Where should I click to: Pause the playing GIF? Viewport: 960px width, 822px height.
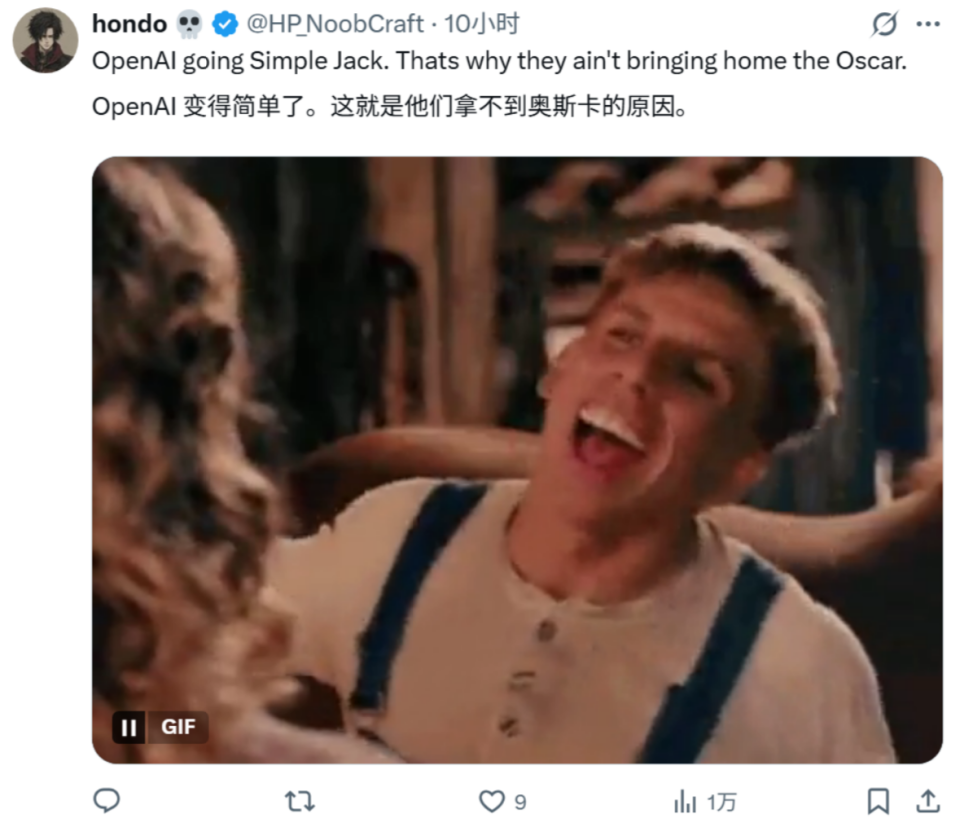tap(128, 727)
